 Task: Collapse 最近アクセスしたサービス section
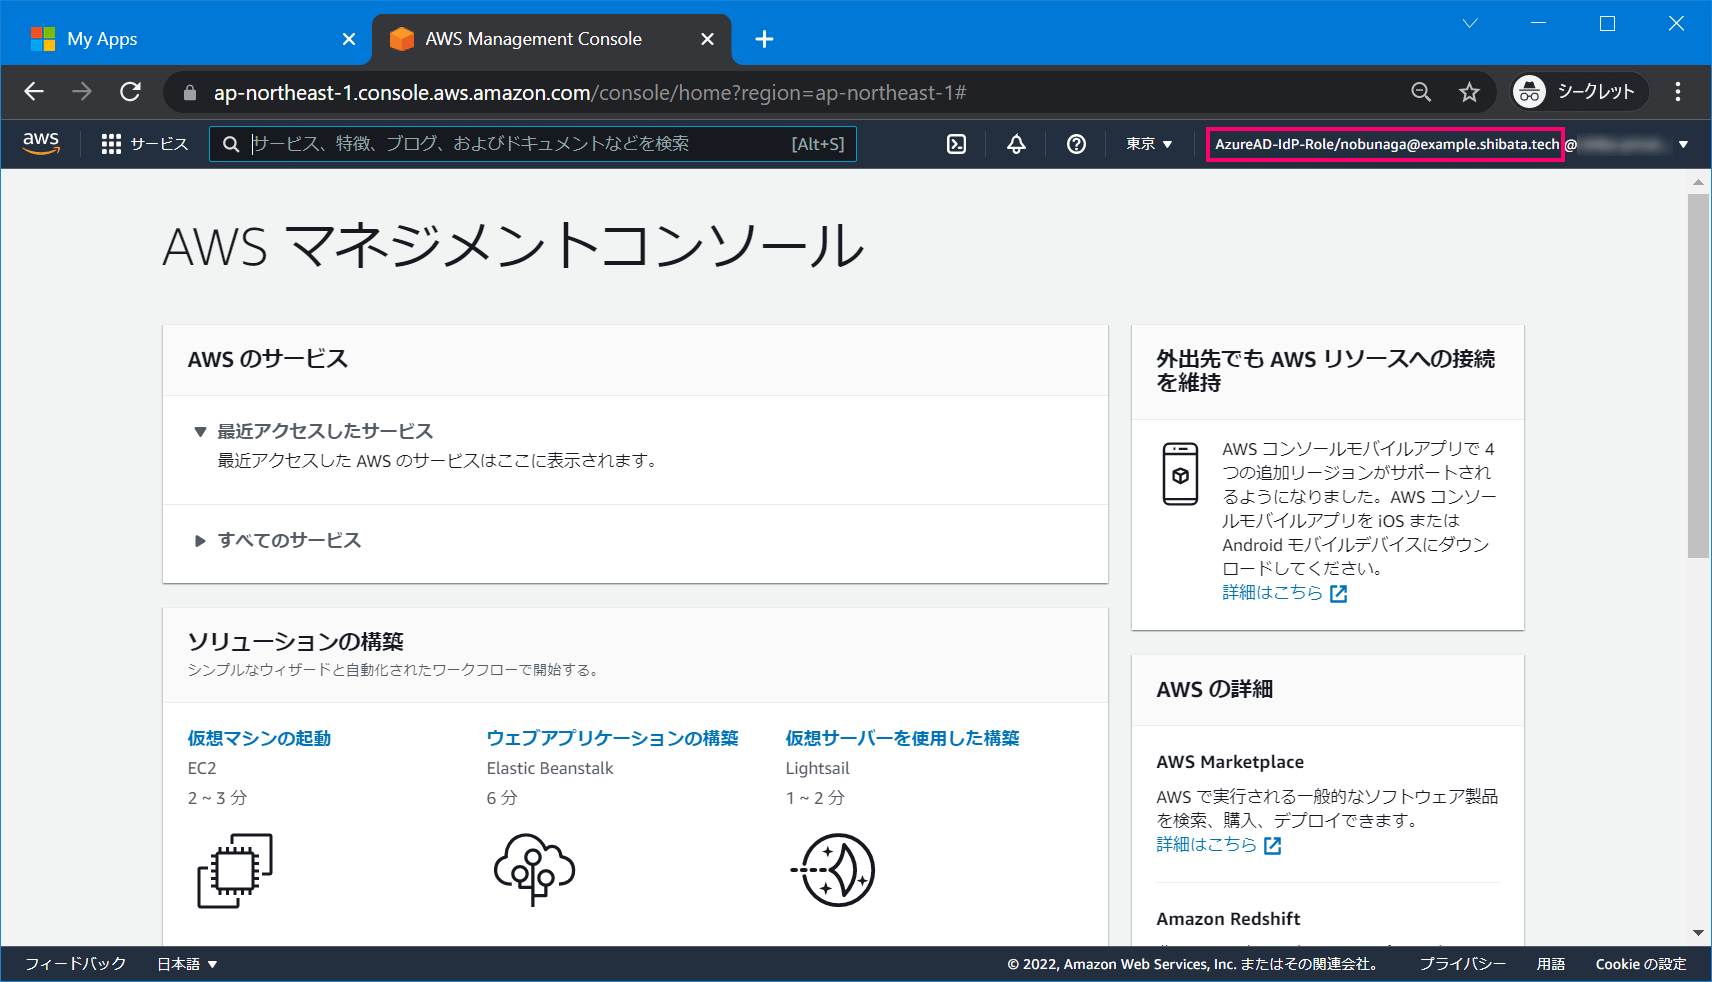(x=200, y=432)
